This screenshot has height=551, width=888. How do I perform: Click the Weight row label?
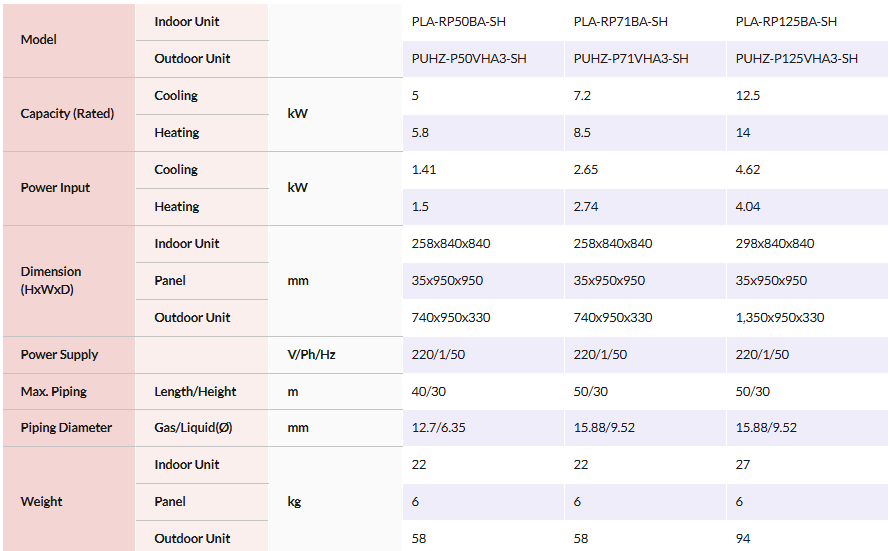41,502
